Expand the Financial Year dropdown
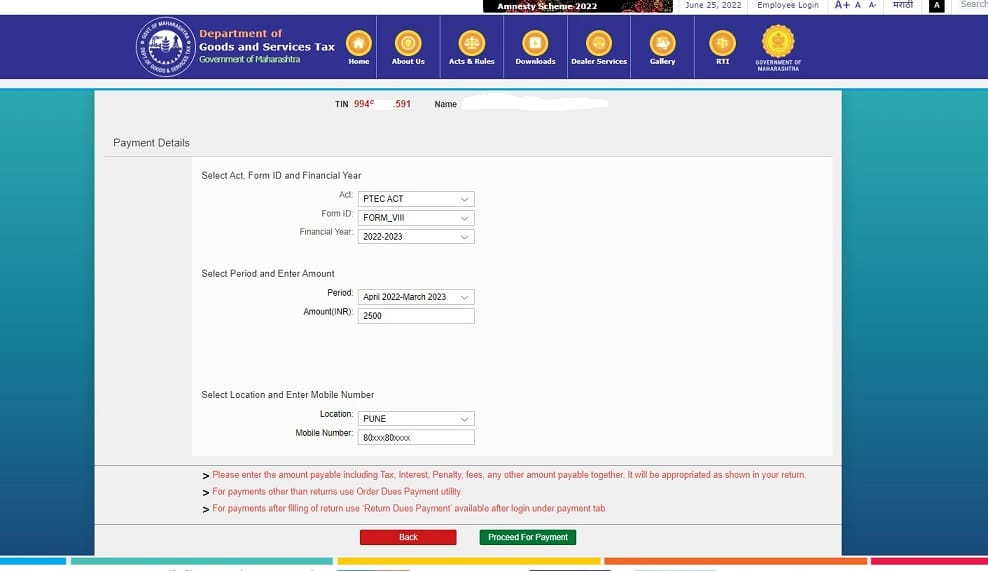The image size is (988, 571). [416, 237]
